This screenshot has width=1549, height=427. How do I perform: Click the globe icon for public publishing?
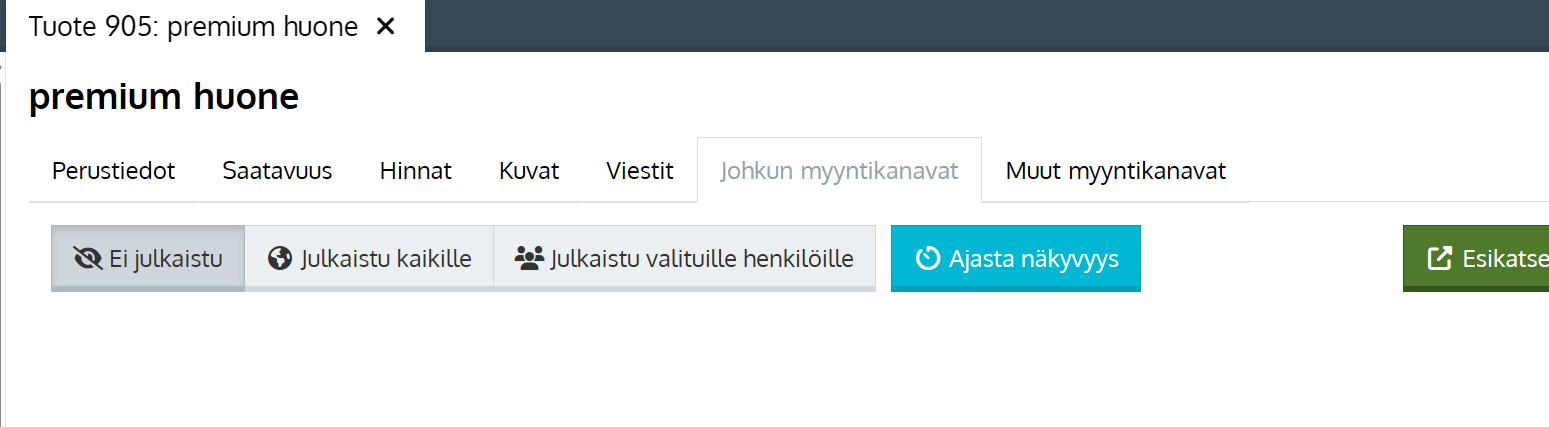[x=280, y=259]
